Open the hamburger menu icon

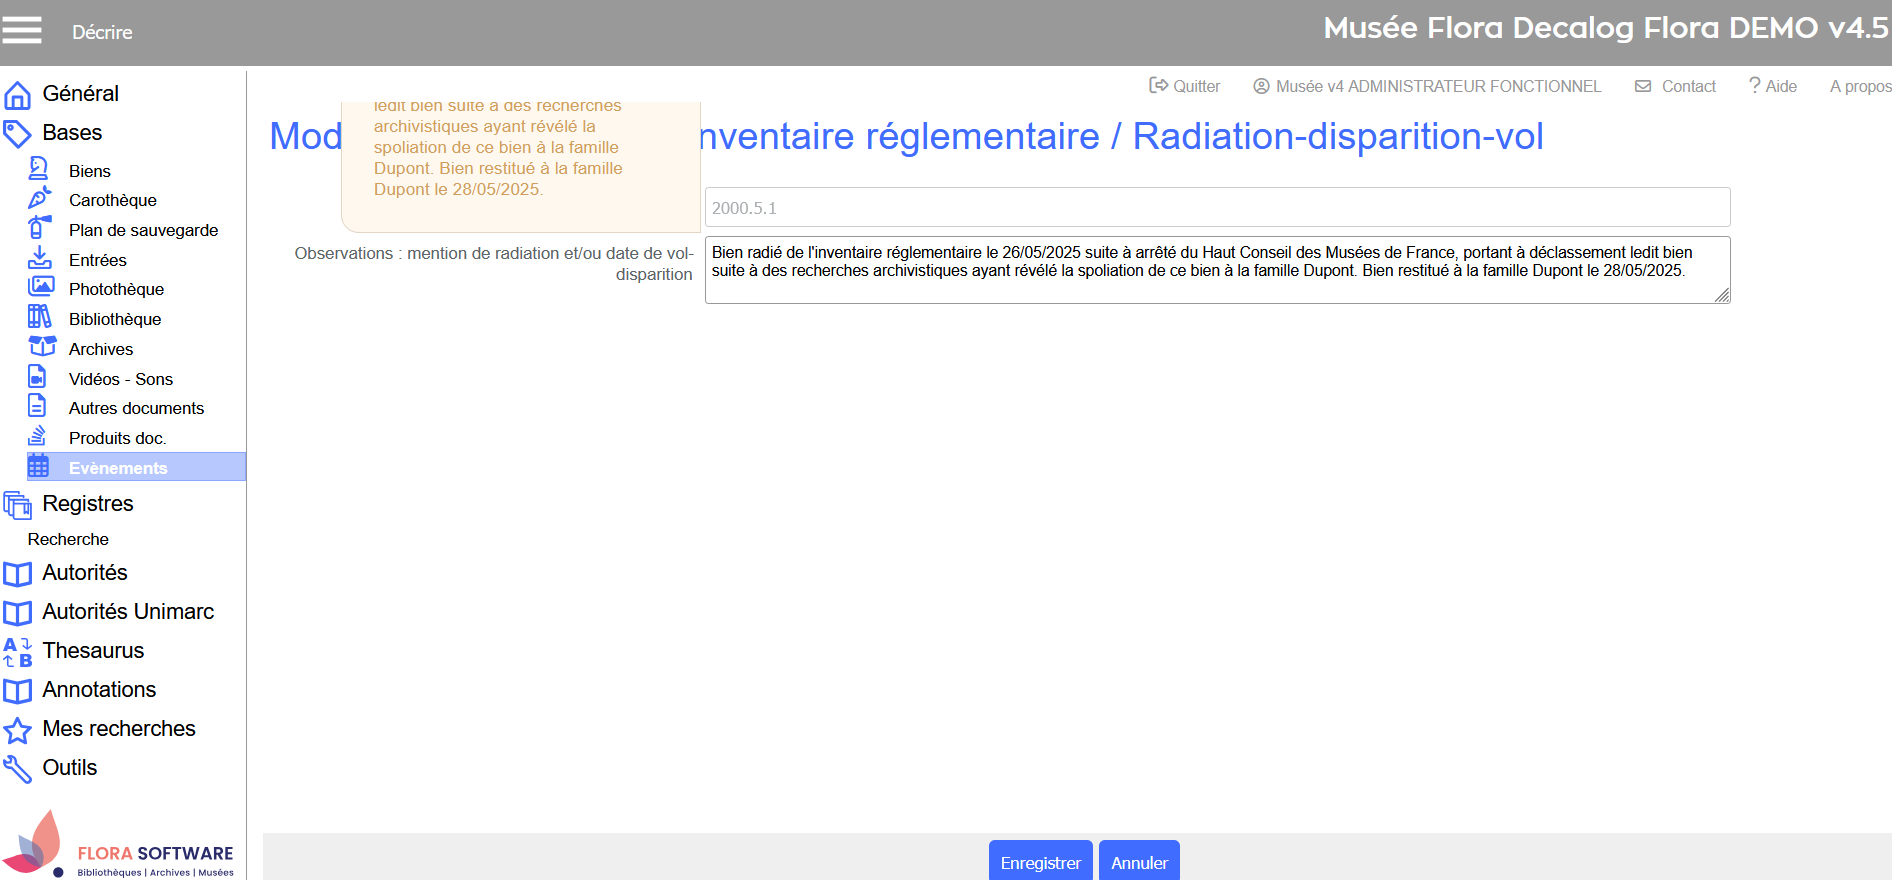coord(22,31)
